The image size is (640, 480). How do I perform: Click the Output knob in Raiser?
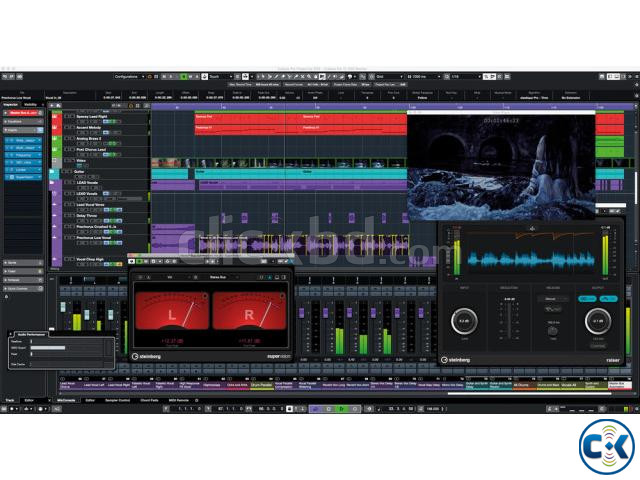(x=598, y=321)
